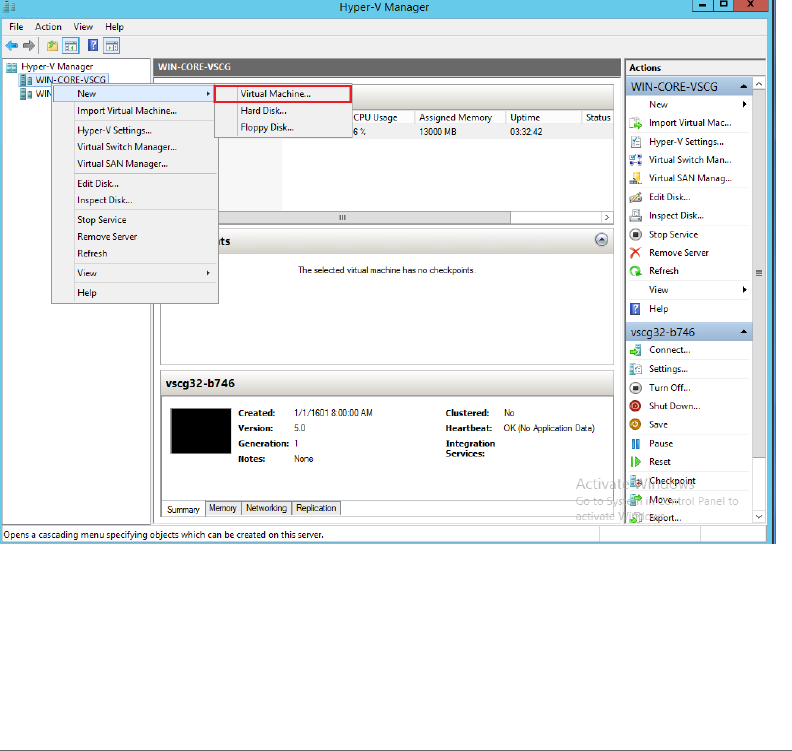Viewport: 792px width, 751px height.
Task: Click the Stop Service icon in Actions pane
Action: point(635,234)
